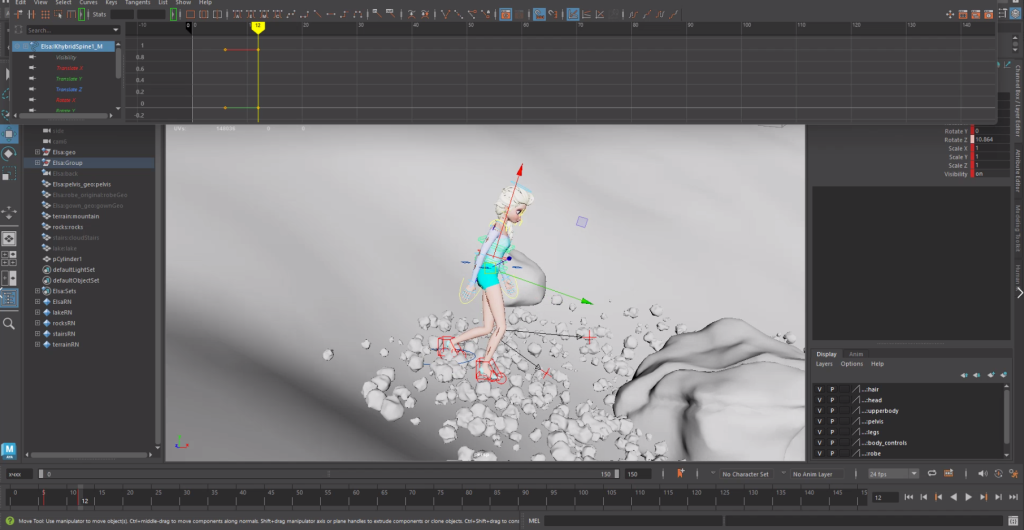Open the Layers menu in layer editor
Image resolution: width=1024 pixels, height=530 pixels.
(824, 364)
